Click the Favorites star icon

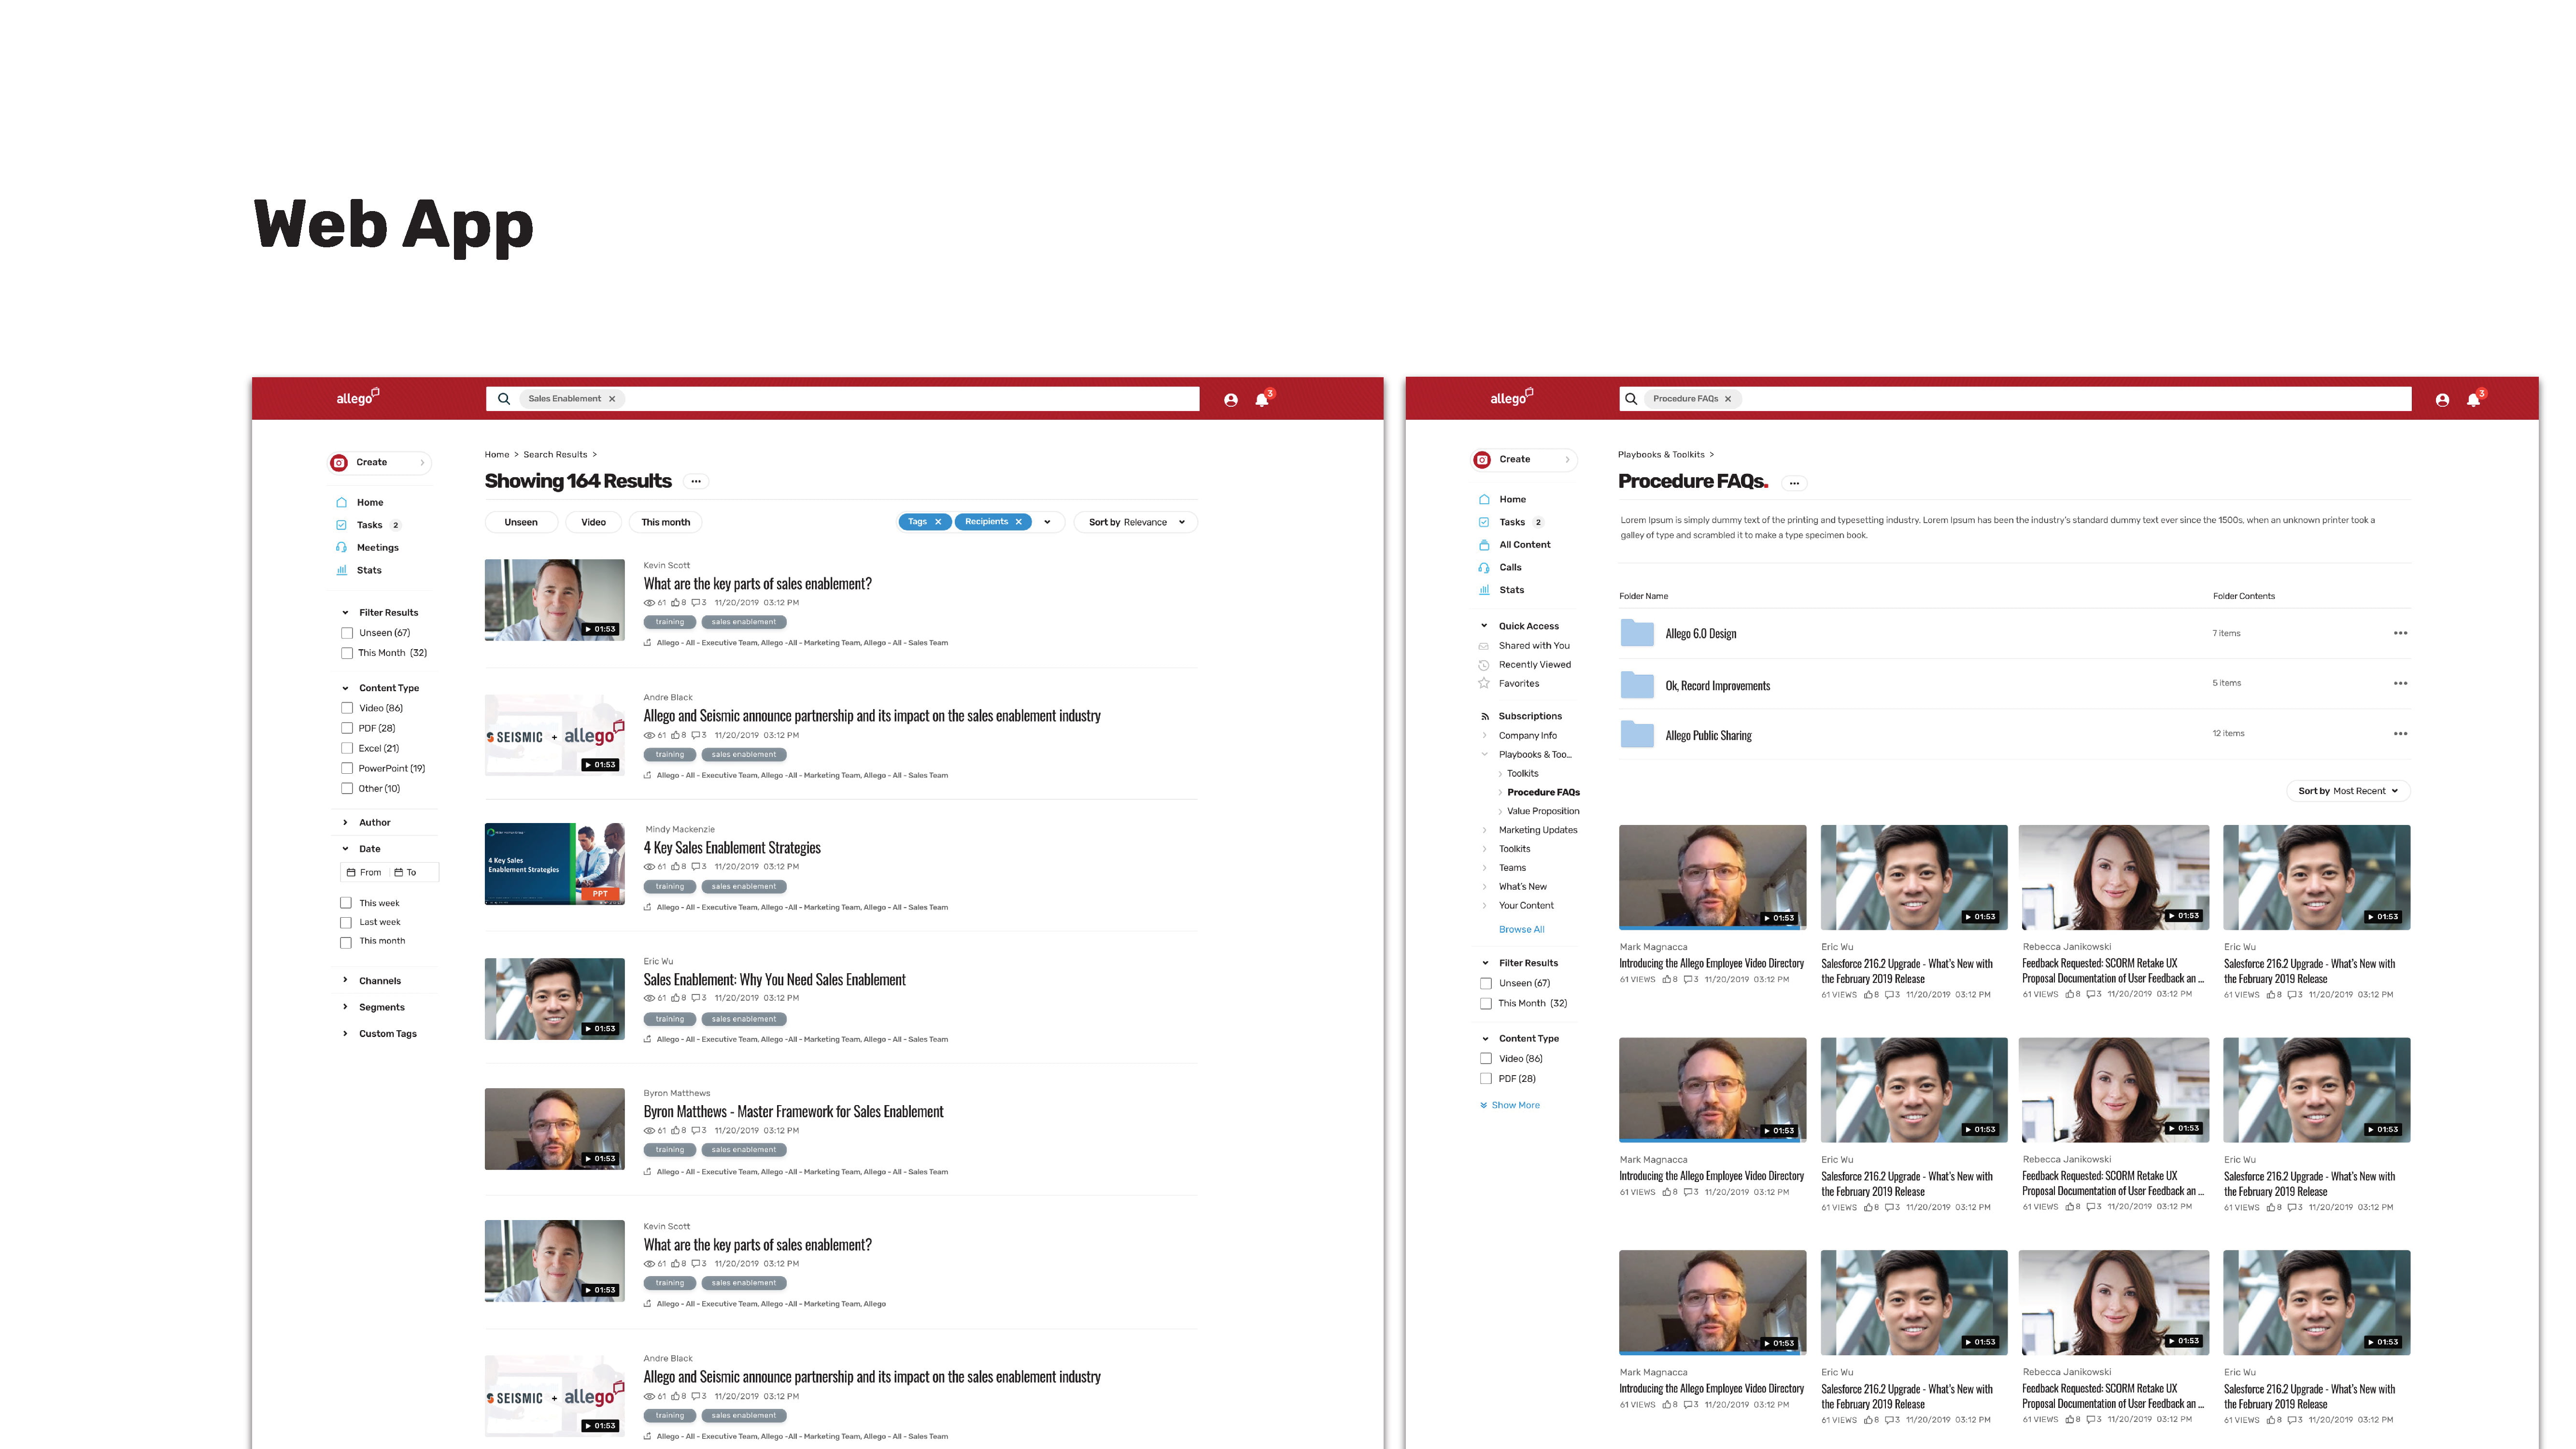pos(1484,683)
